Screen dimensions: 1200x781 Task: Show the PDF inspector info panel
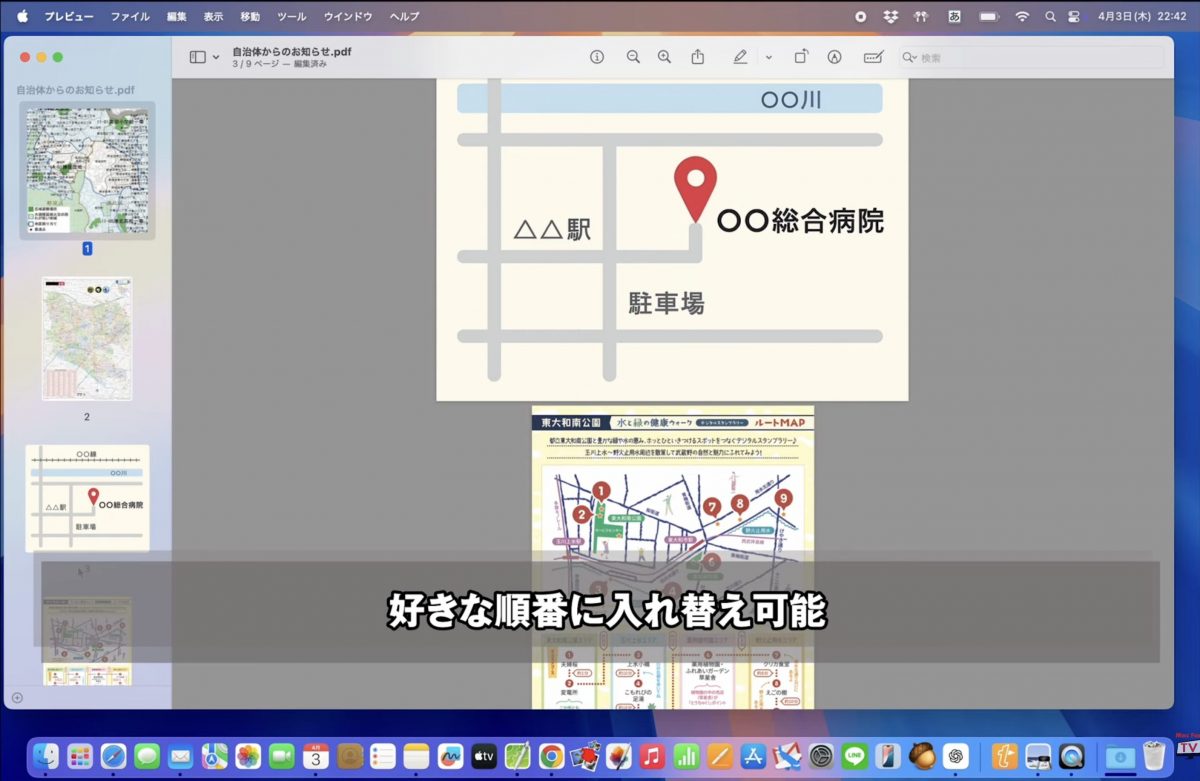click(x=597, y=57)
